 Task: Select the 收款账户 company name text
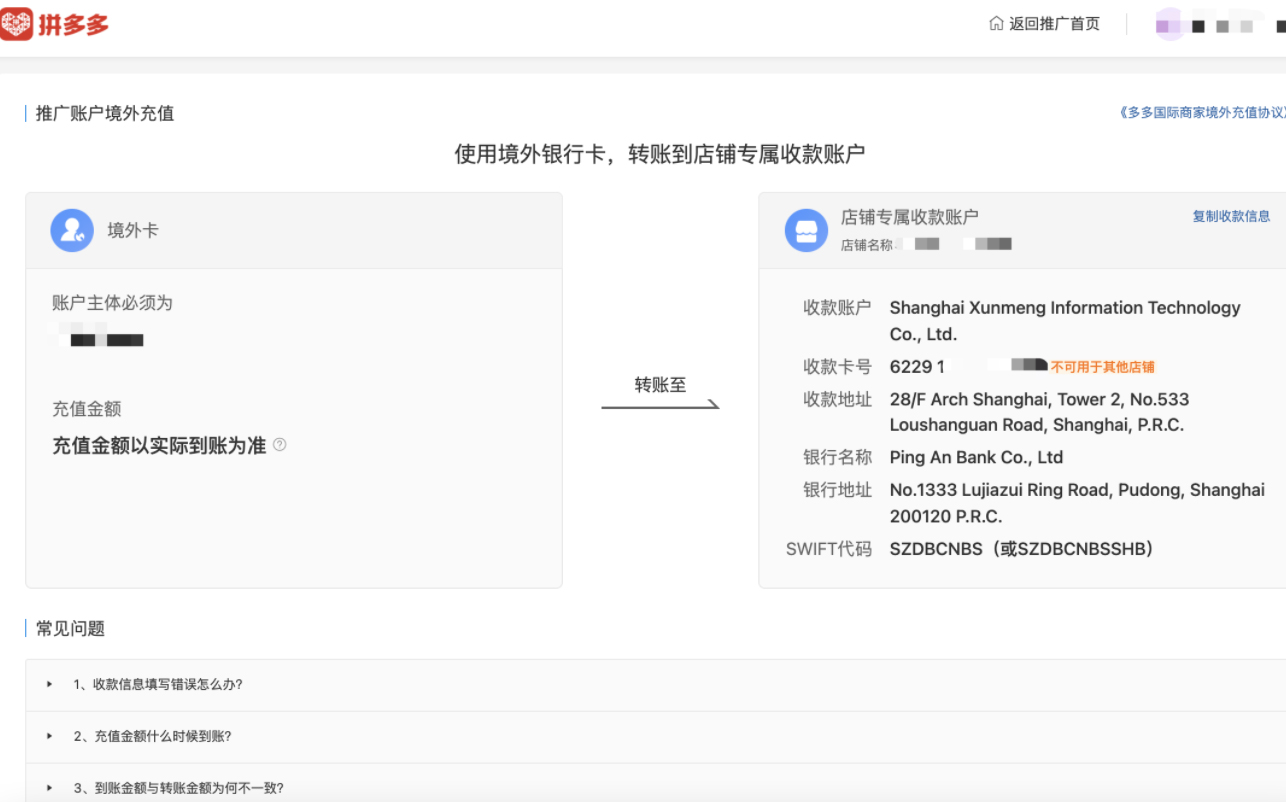(x=1063, y=307)
